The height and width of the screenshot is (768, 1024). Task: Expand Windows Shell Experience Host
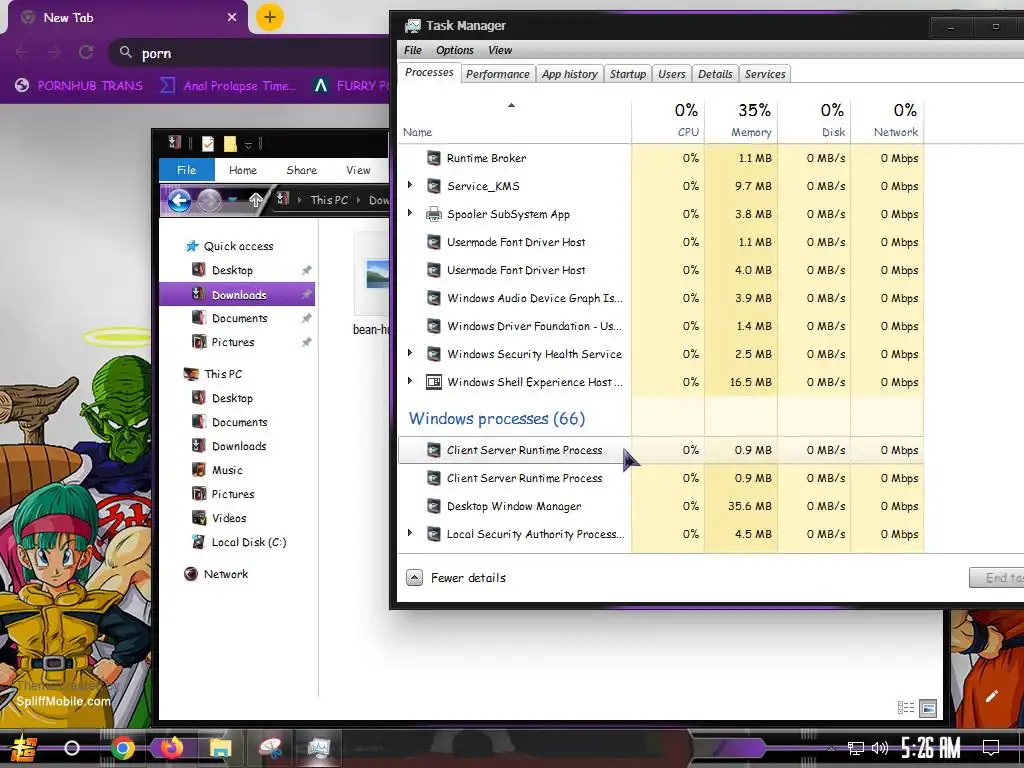click(x=409, y=381)
